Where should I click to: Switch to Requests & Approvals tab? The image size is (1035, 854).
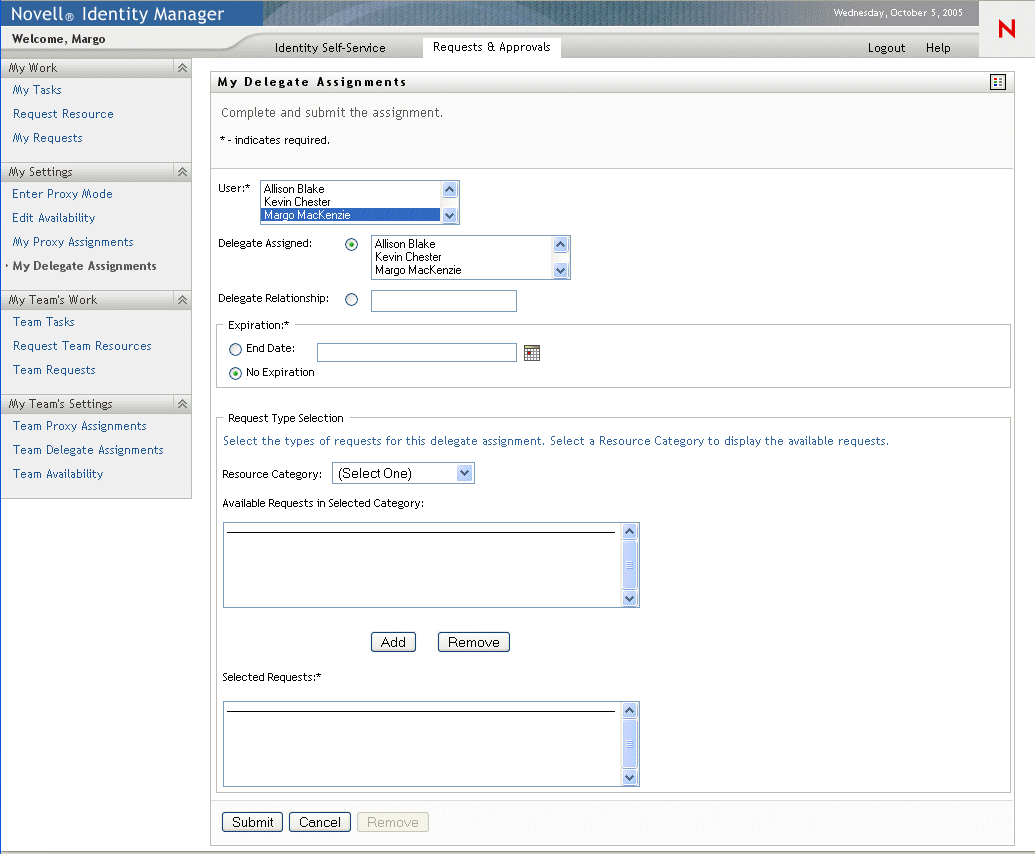[492, 47]
